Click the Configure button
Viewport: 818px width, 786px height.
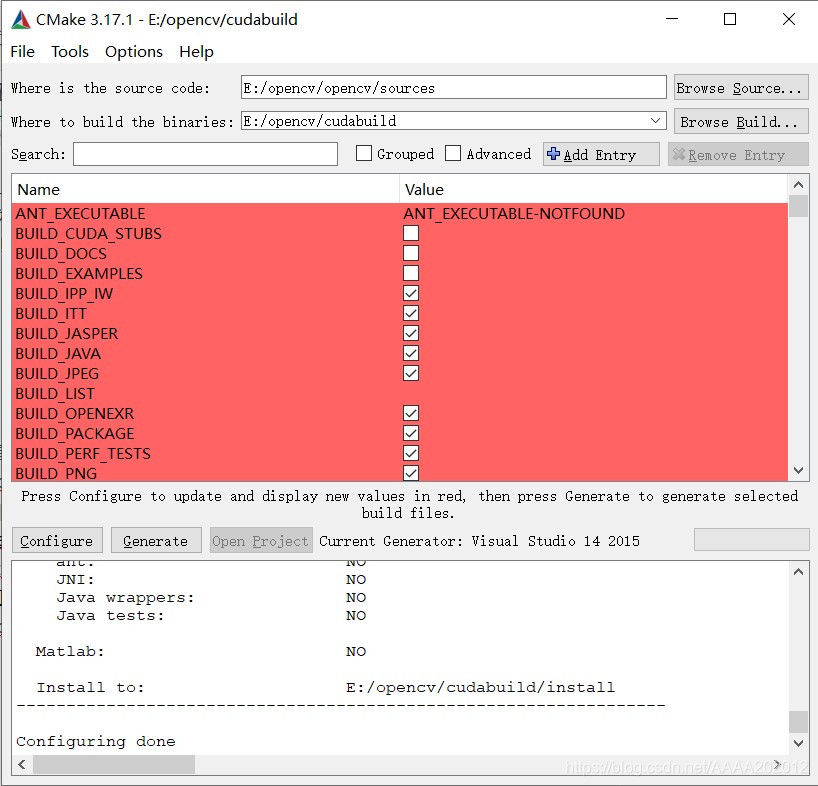coord(57,541)
